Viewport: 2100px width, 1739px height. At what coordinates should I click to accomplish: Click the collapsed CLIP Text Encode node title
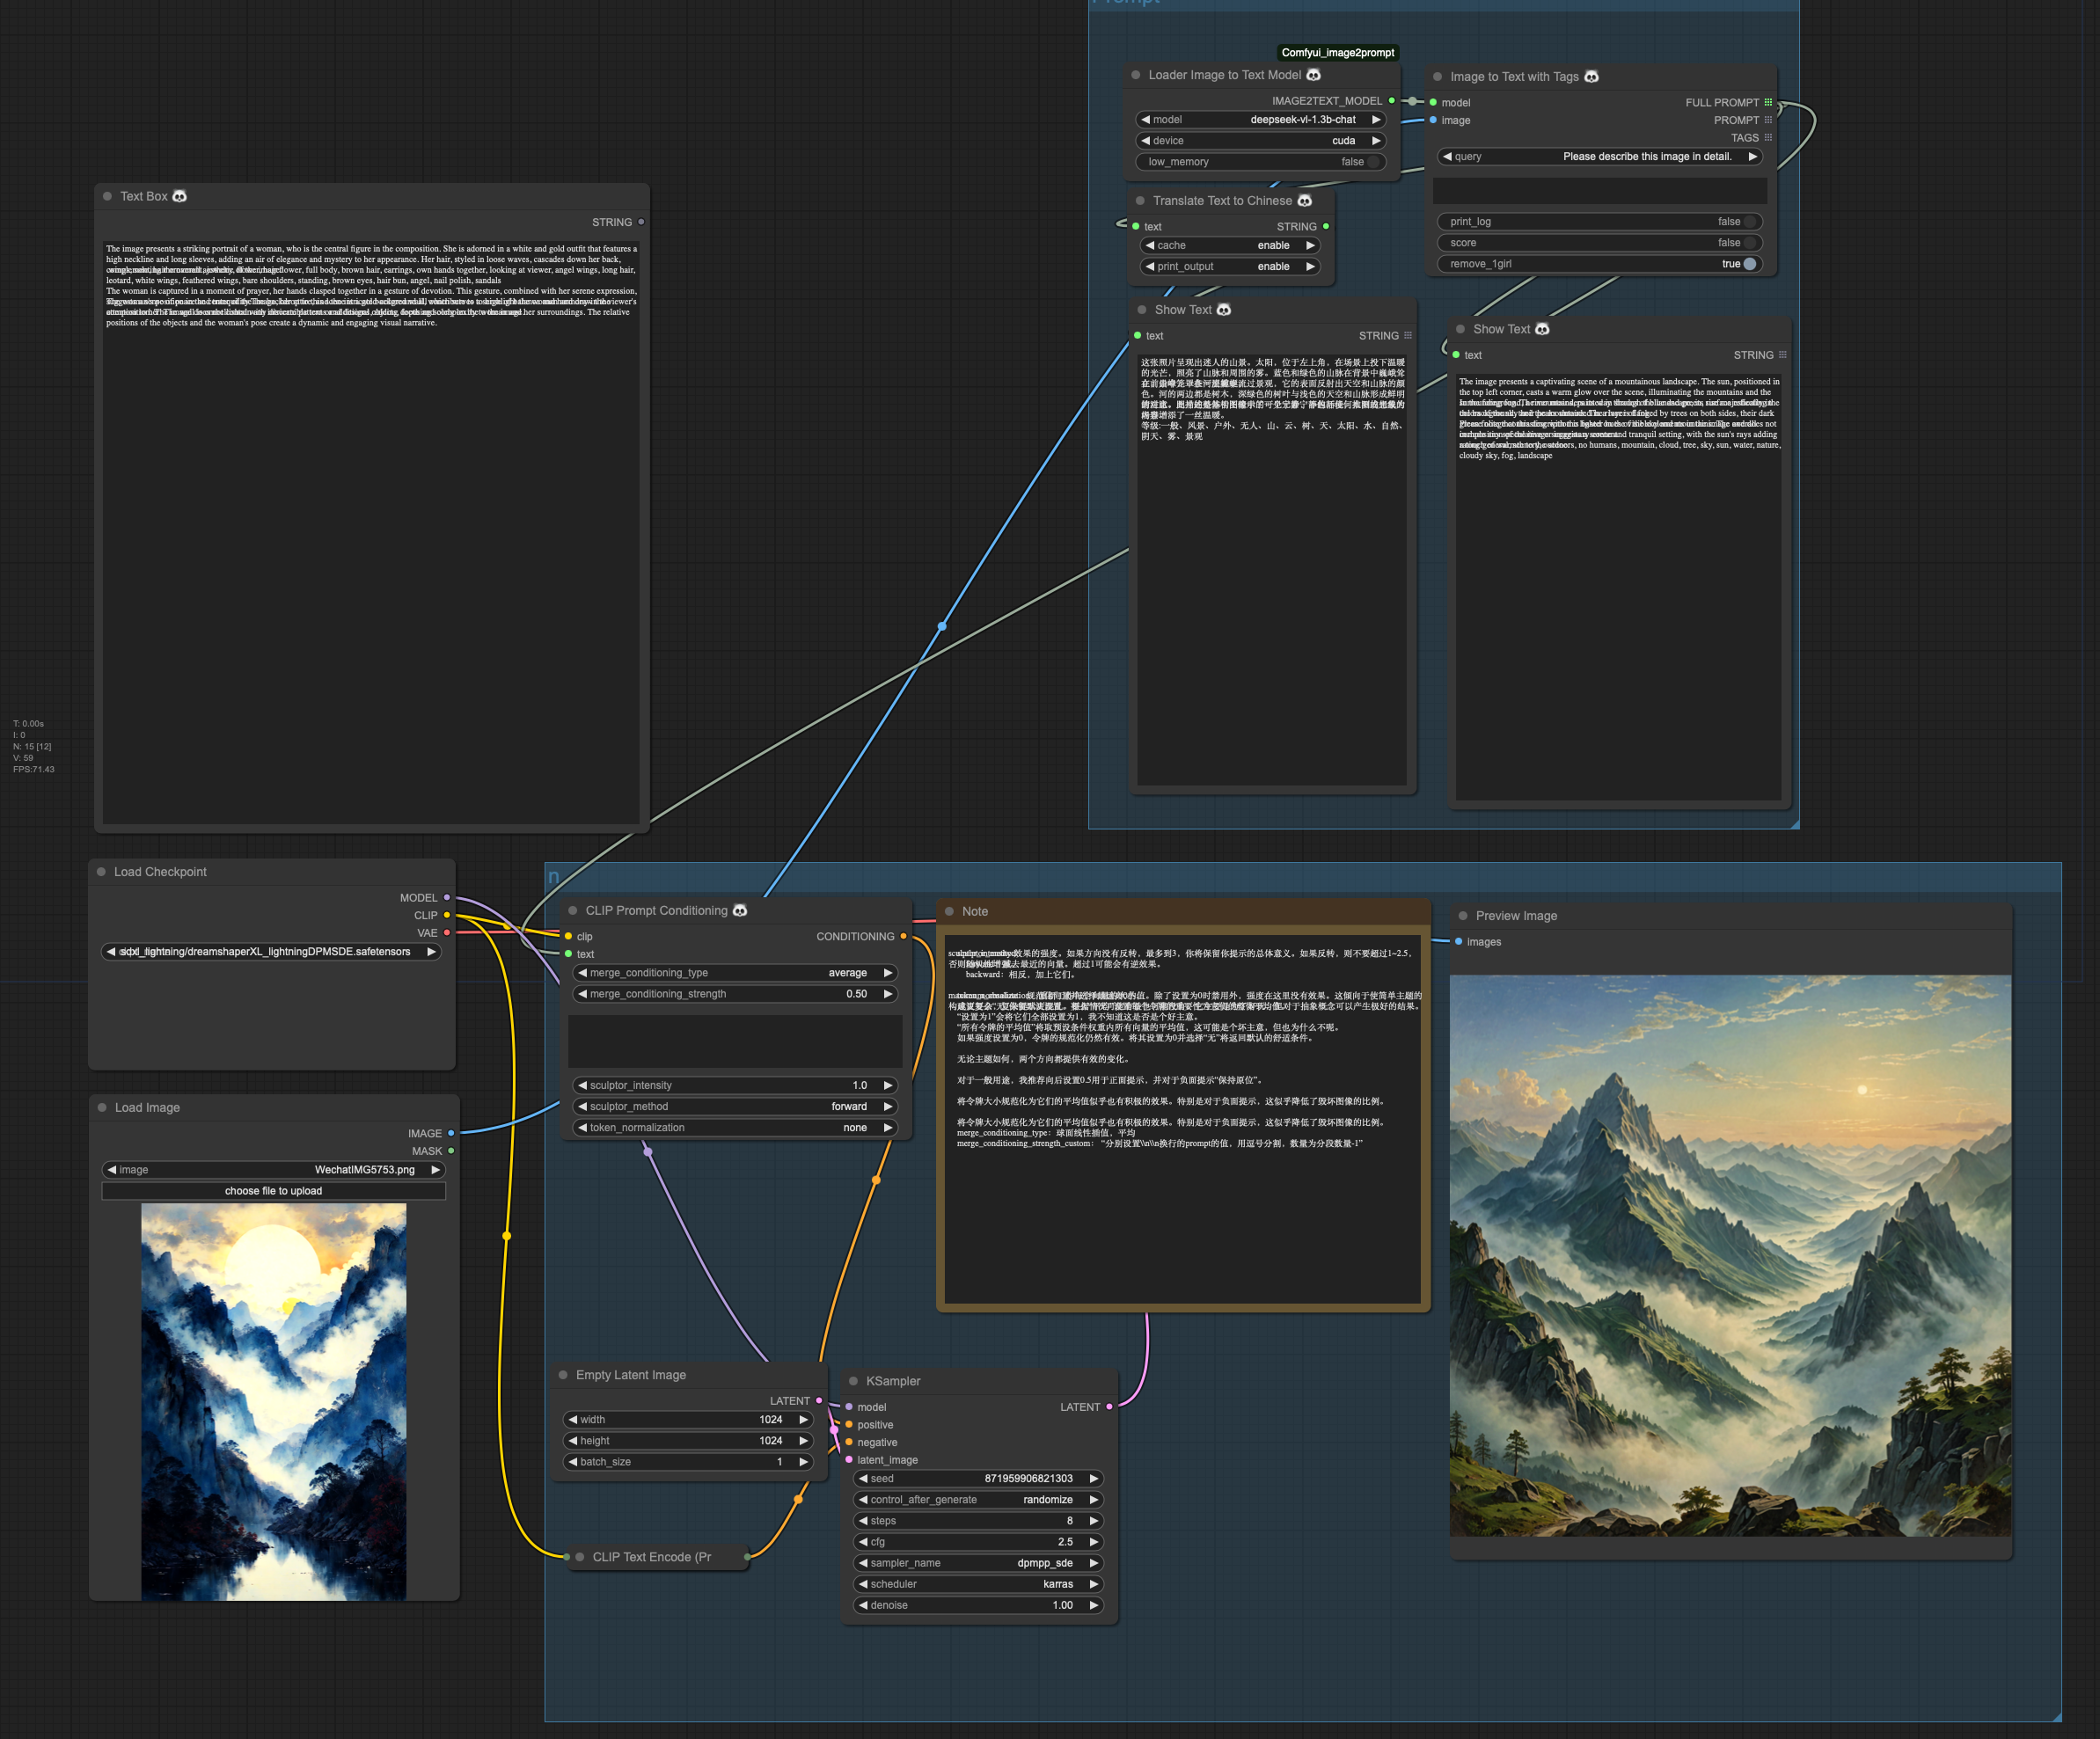[651, 1557]
